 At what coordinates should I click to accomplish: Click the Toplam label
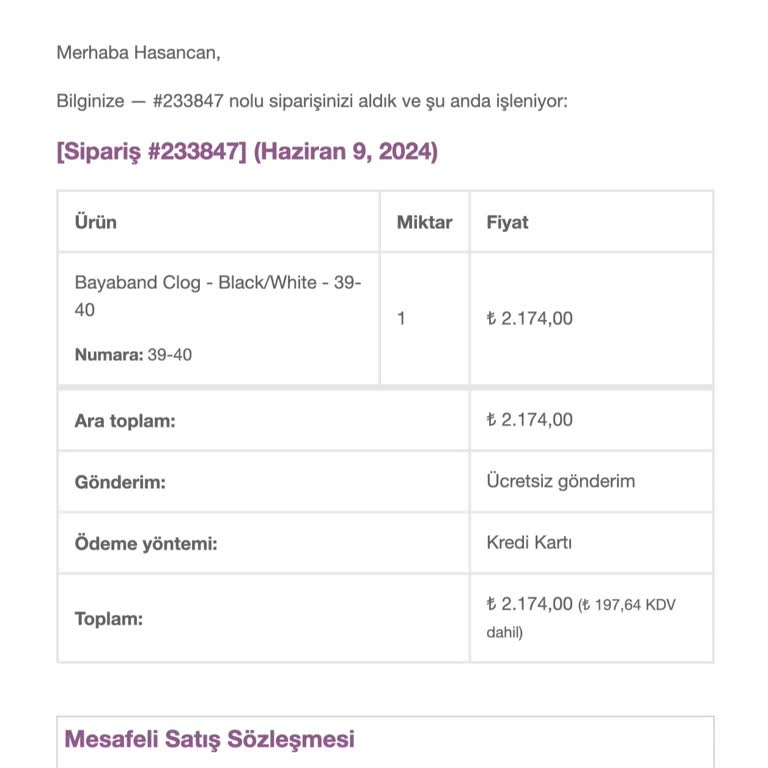109,619
